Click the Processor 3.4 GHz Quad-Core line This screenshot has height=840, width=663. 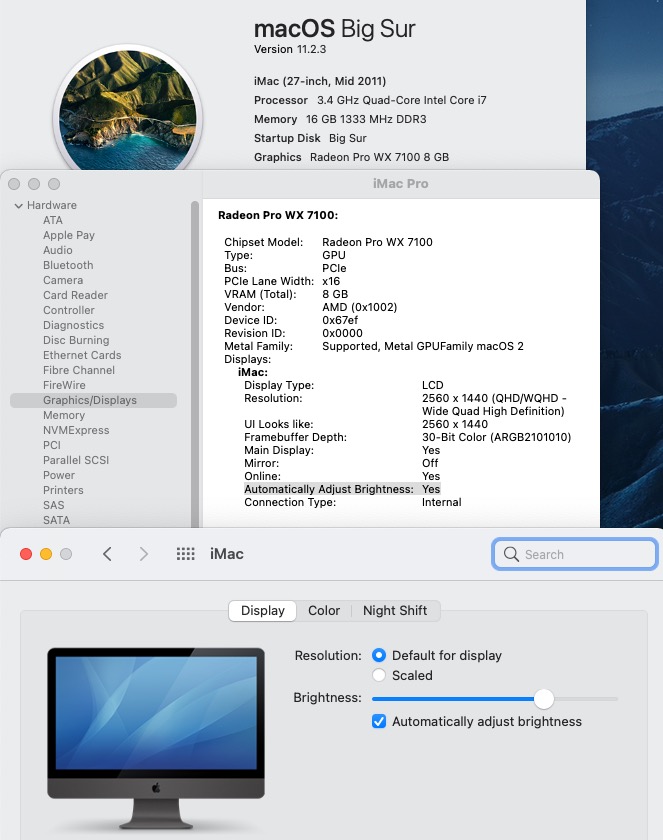[x=370, y=100]
